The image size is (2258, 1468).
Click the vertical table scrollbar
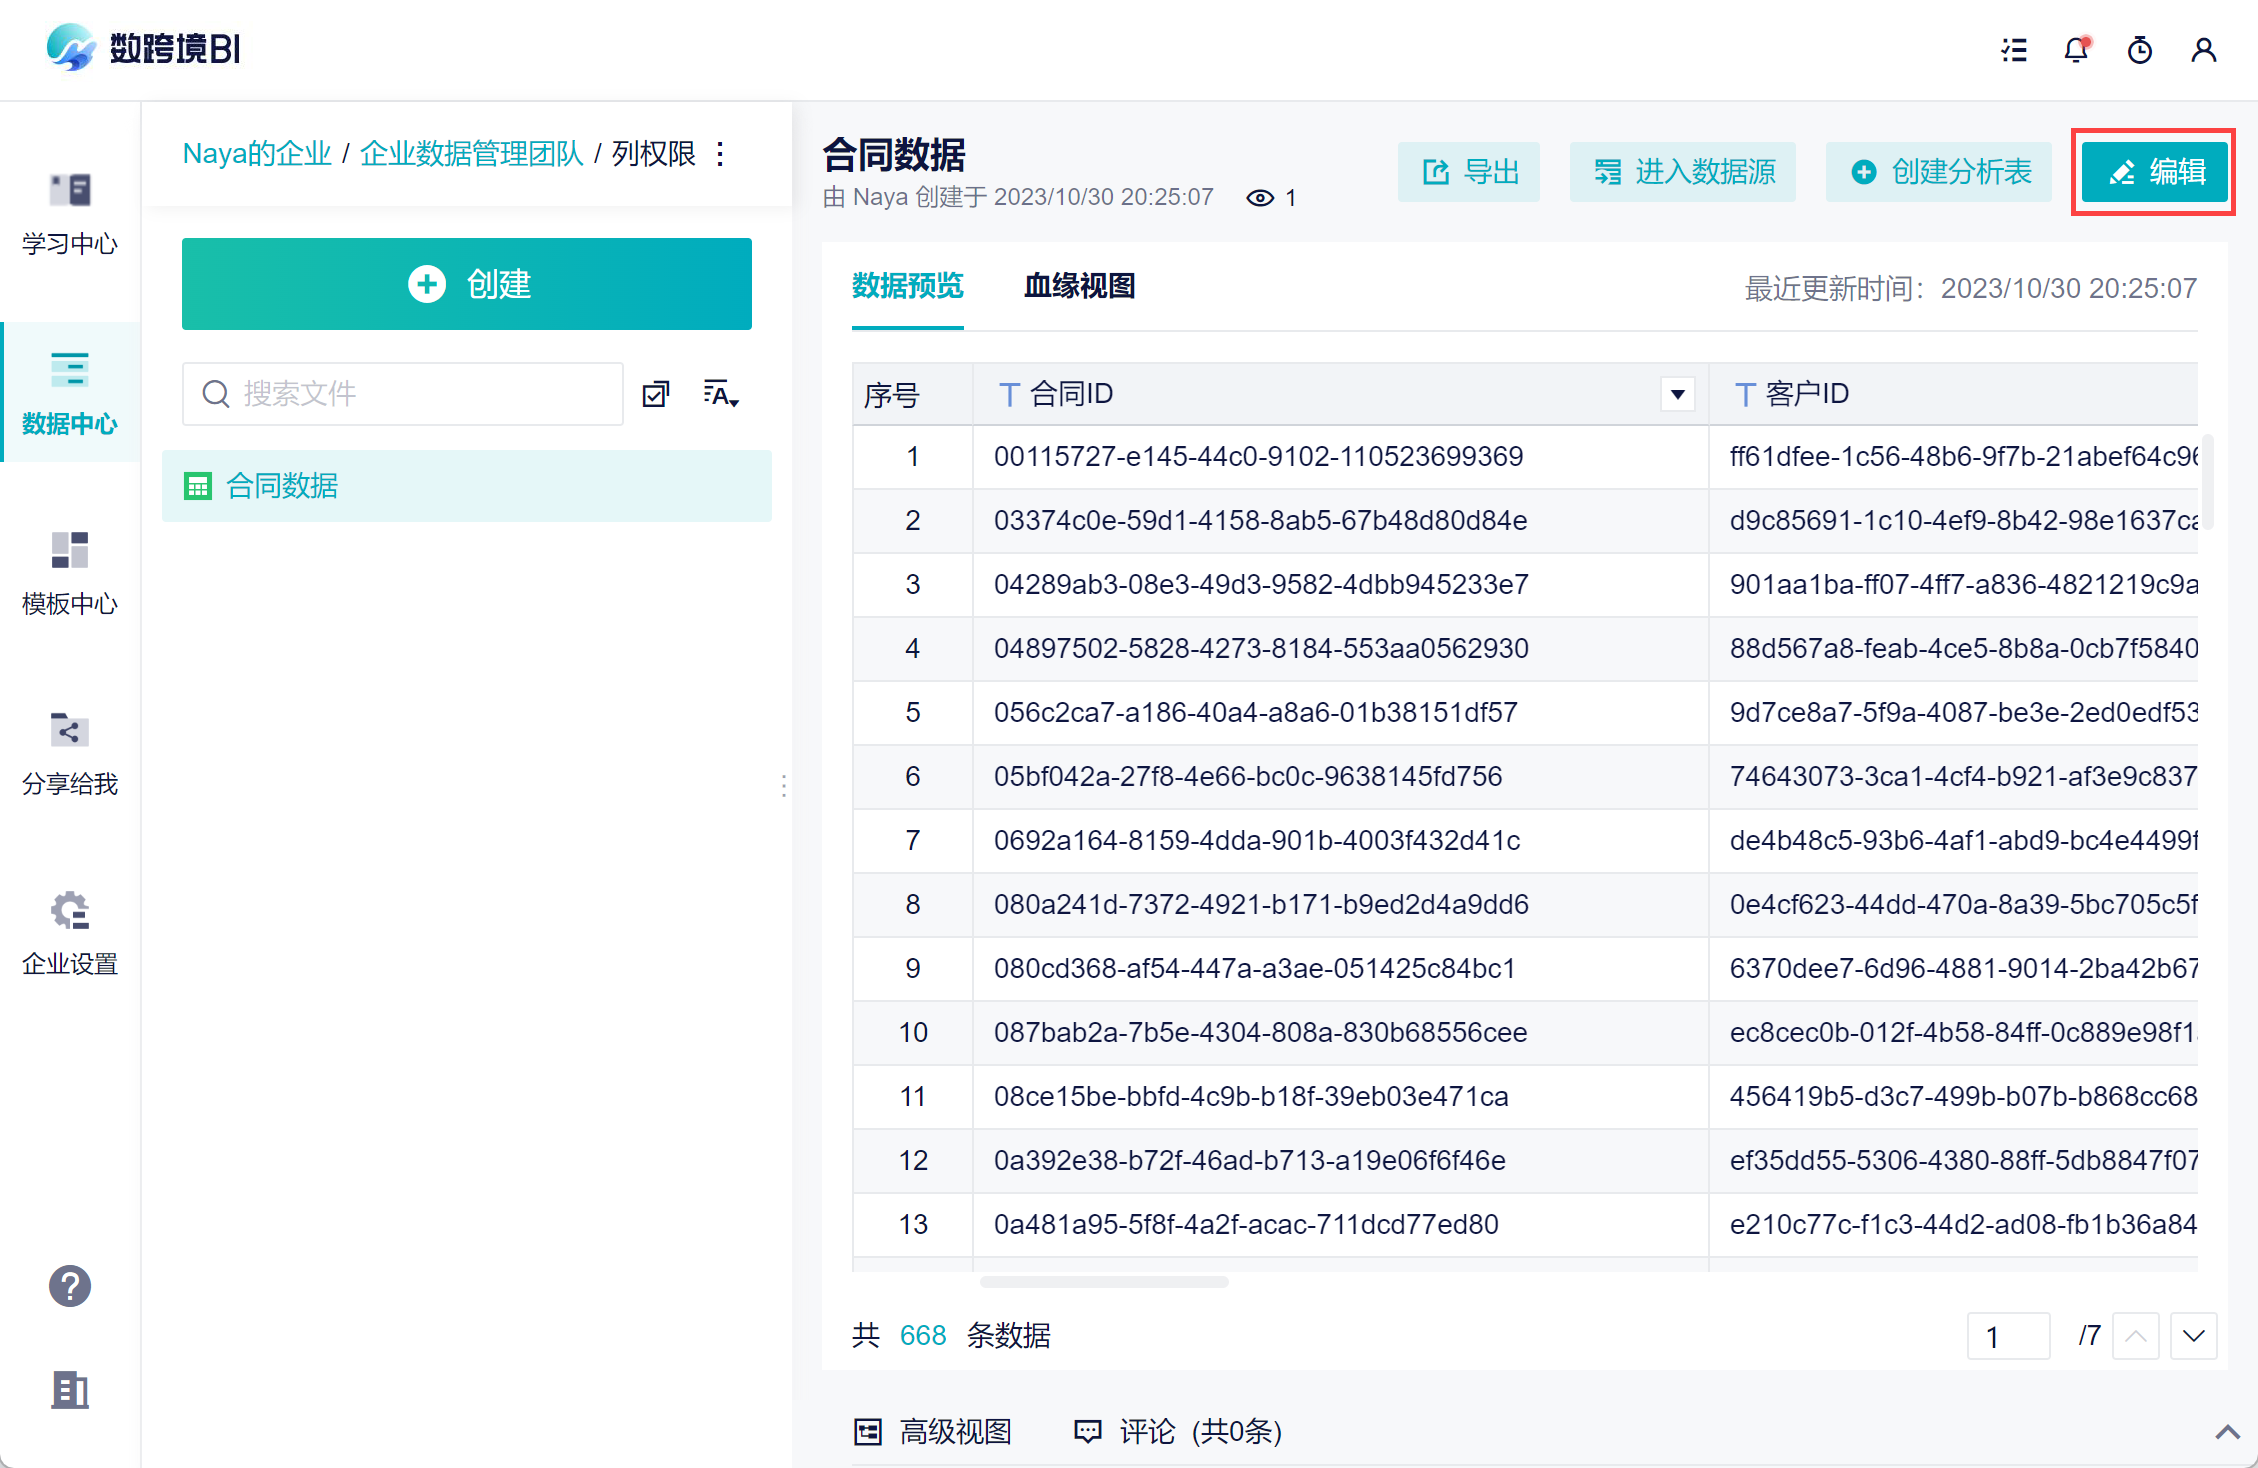click(x=2207, y=483)
